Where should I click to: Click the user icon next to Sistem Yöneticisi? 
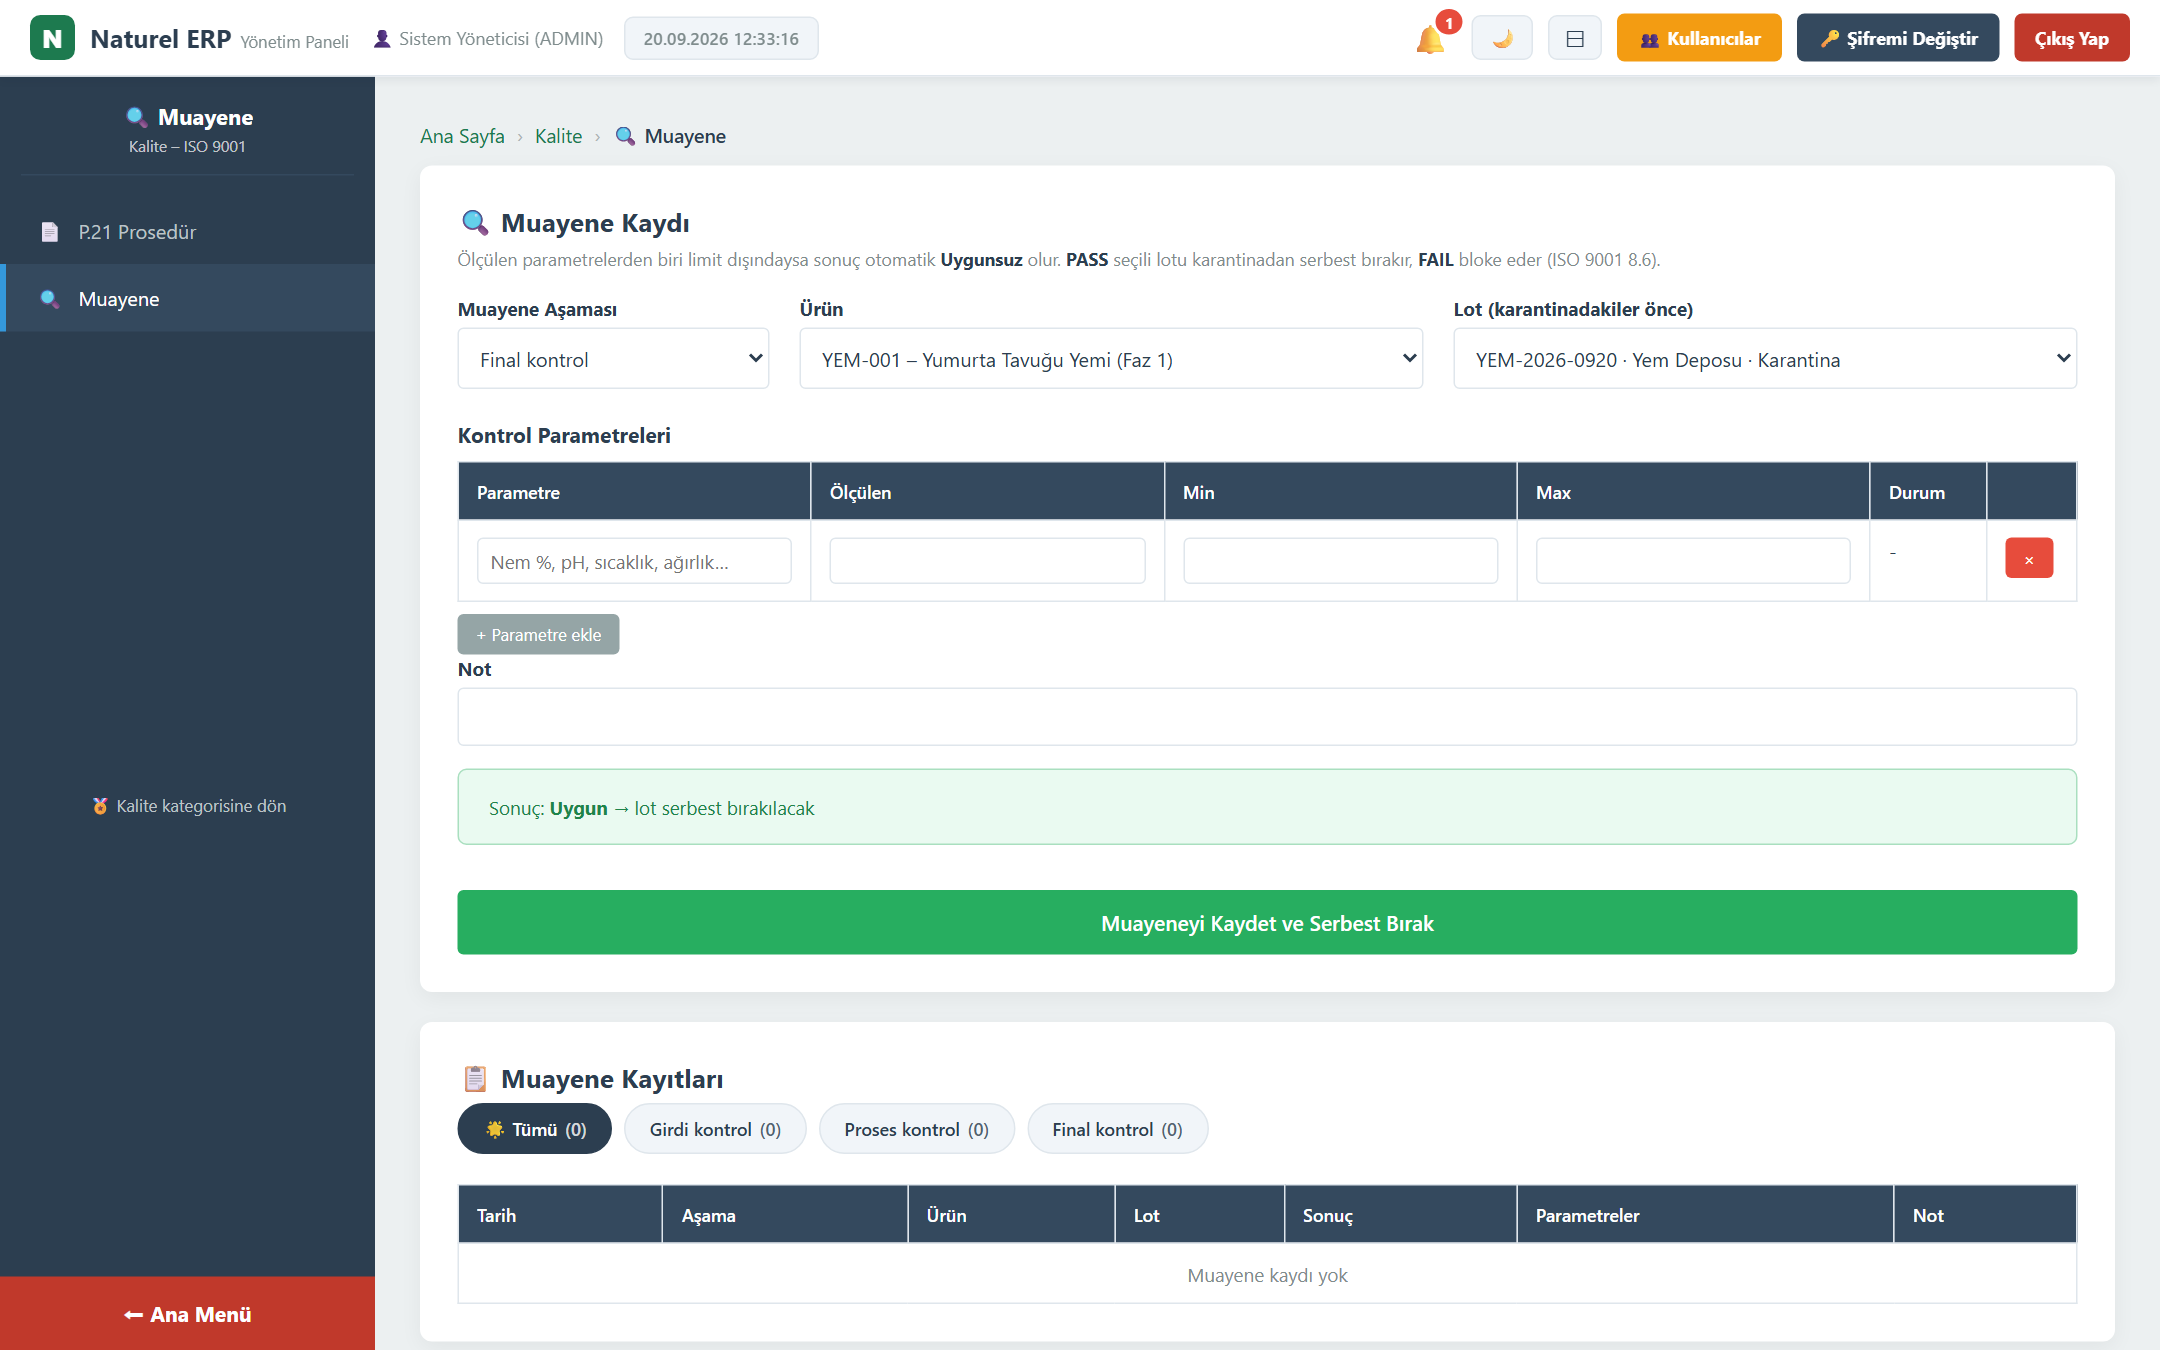click(x=382, y=39)
